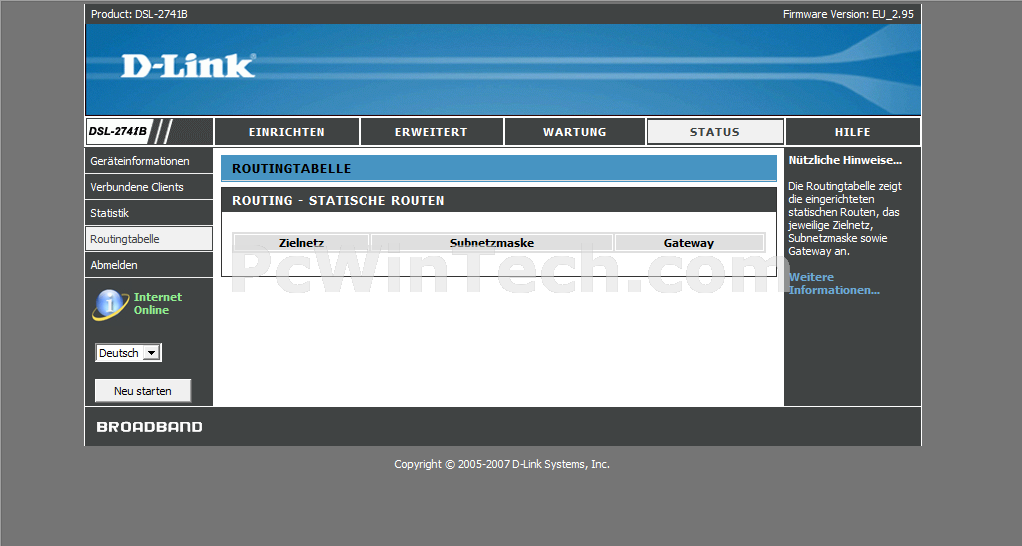
Task: Switch to the ERWEITERT tab
Action: point(431,132)
